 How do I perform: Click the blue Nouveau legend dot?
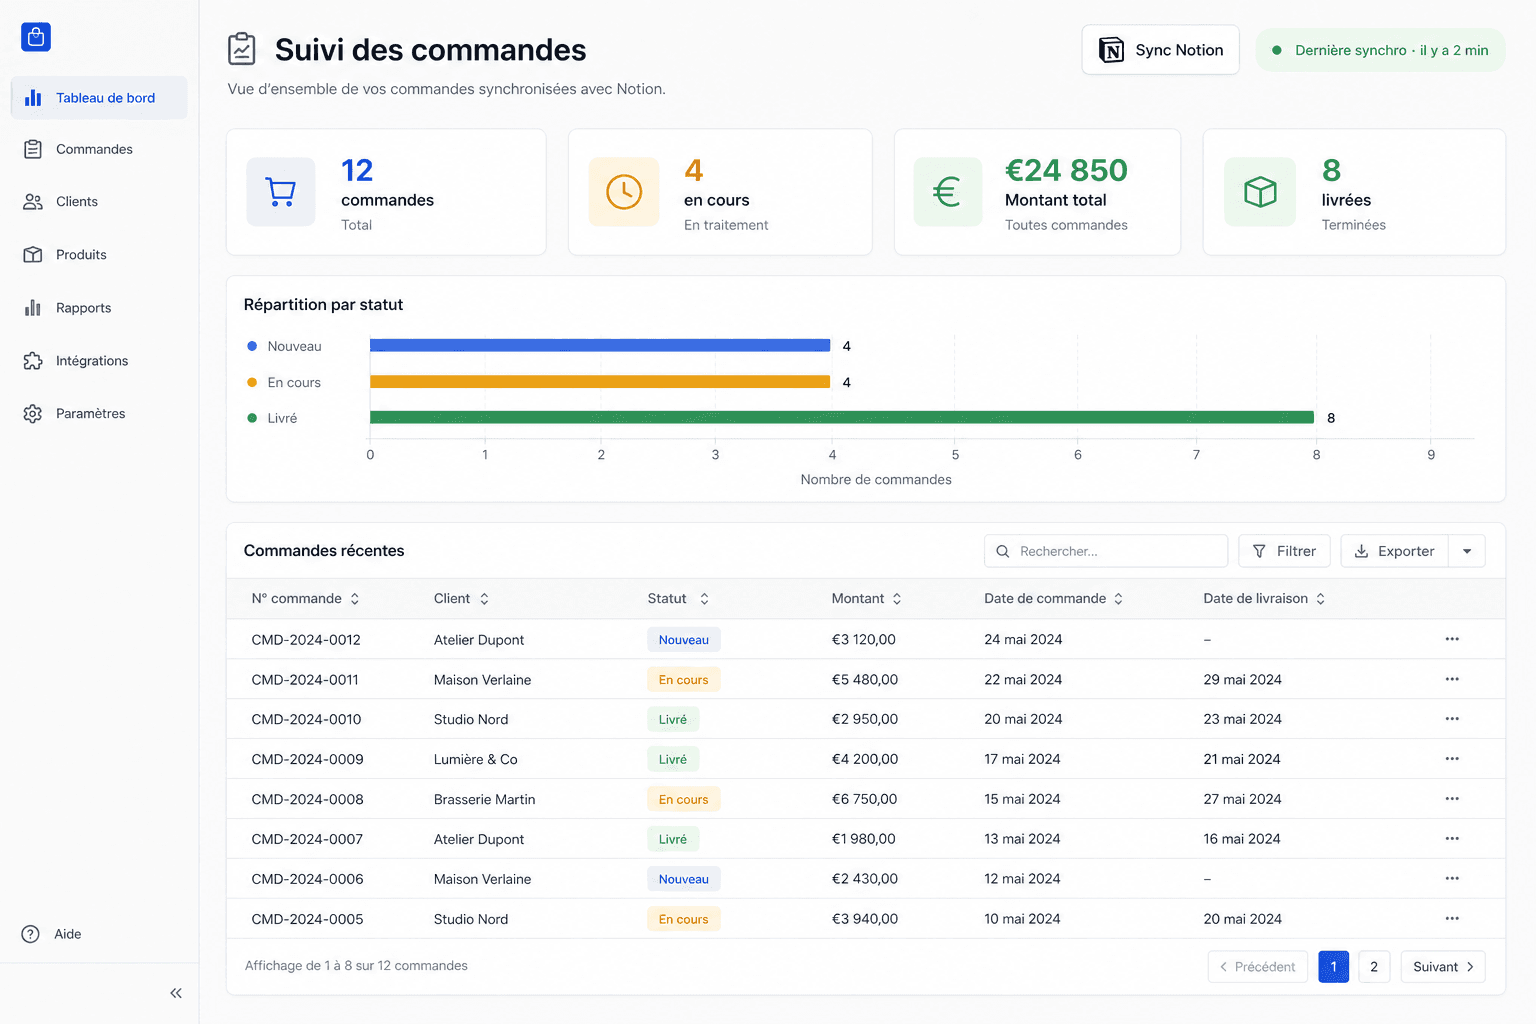252,346
